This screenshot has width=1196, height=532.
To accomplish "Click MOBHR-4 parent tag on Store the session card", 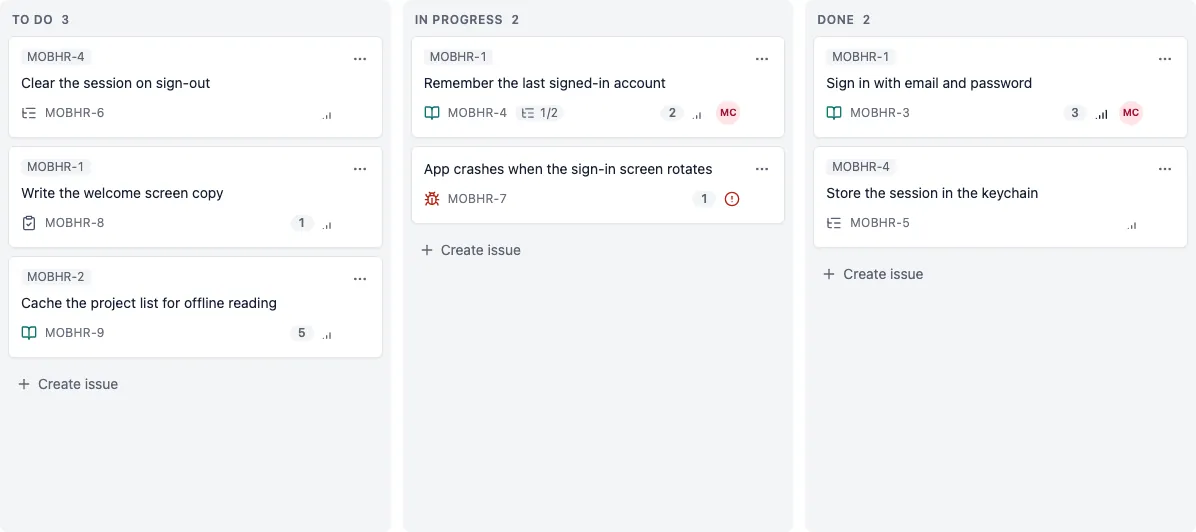I will coord(861,166).
